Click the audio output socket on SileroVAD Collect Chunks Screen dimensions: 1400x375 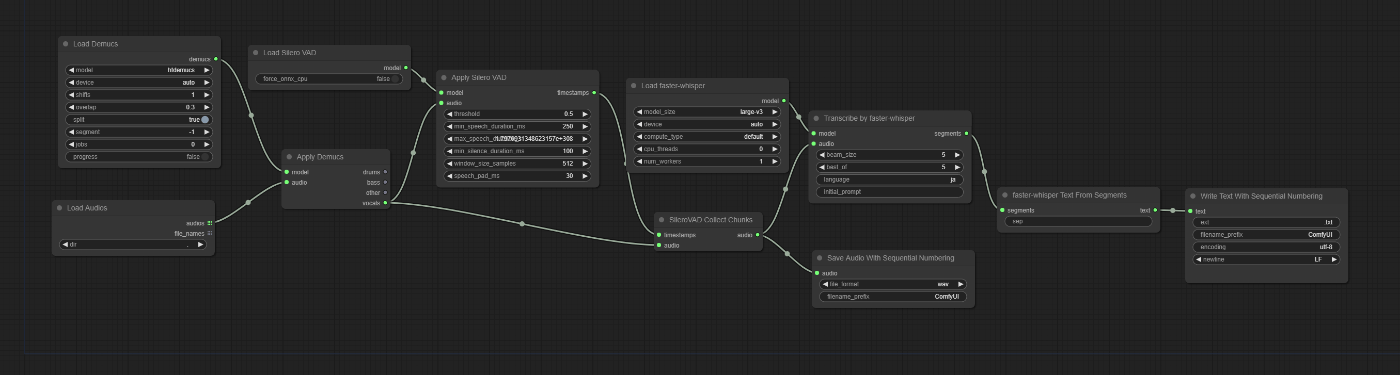[x=759, y=235]
